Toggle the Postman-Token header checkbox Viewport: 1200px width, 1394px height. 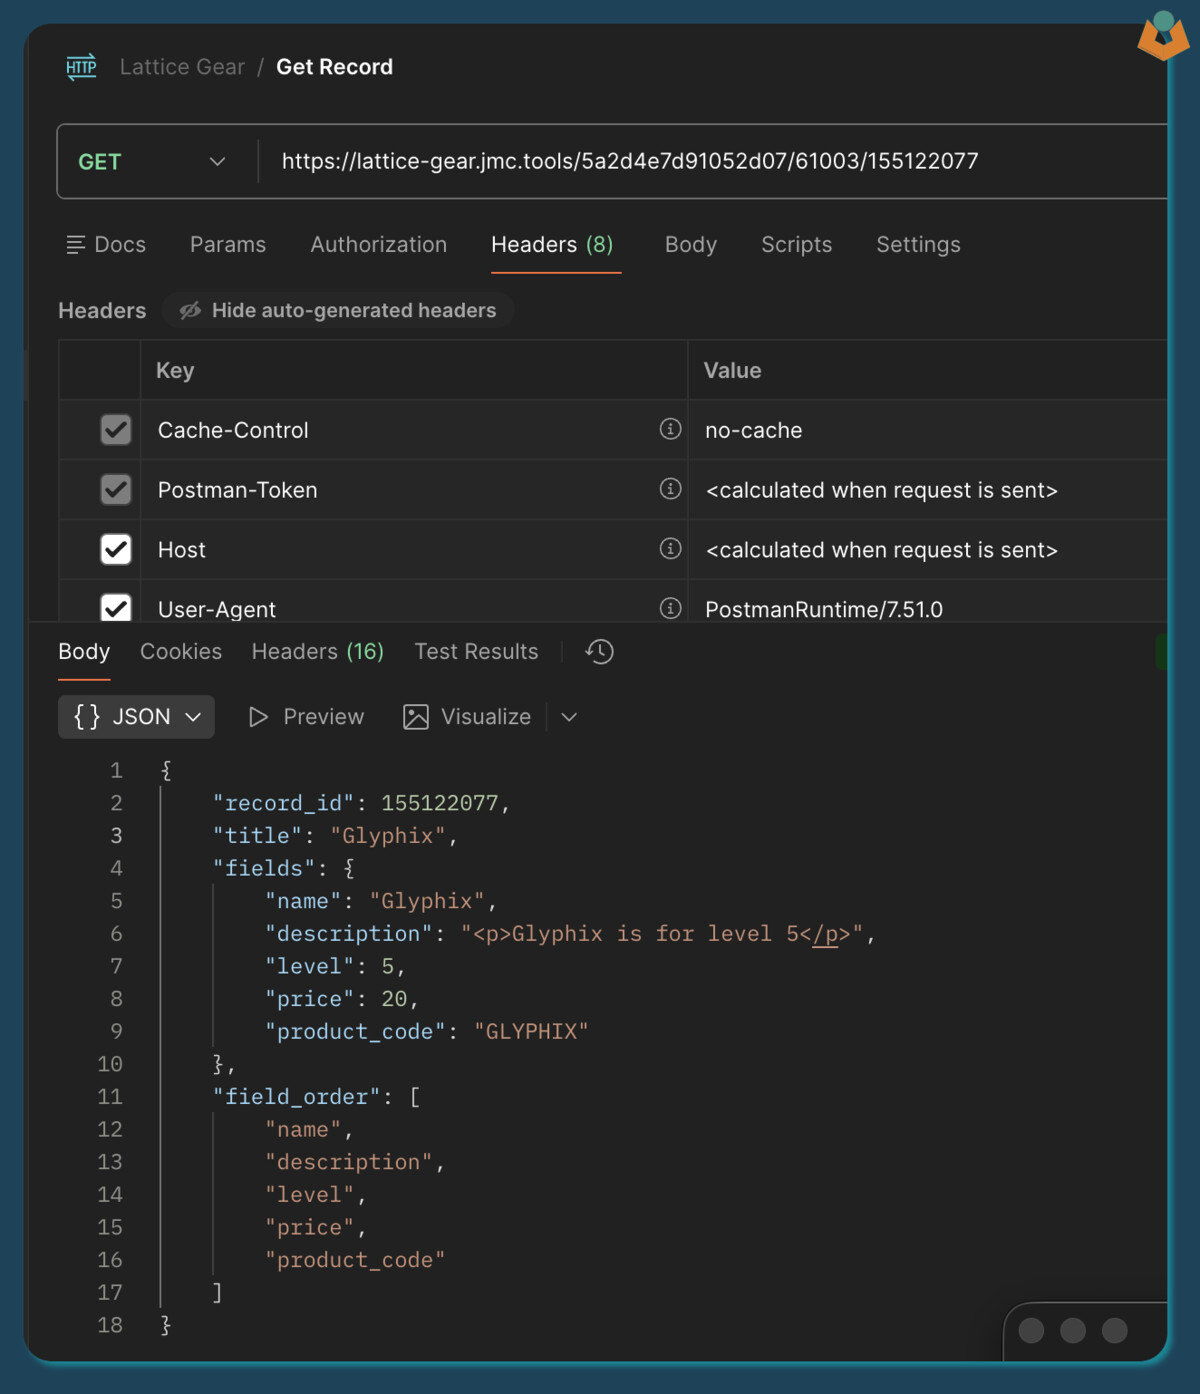pyautogui.click(x=116, y=490)
